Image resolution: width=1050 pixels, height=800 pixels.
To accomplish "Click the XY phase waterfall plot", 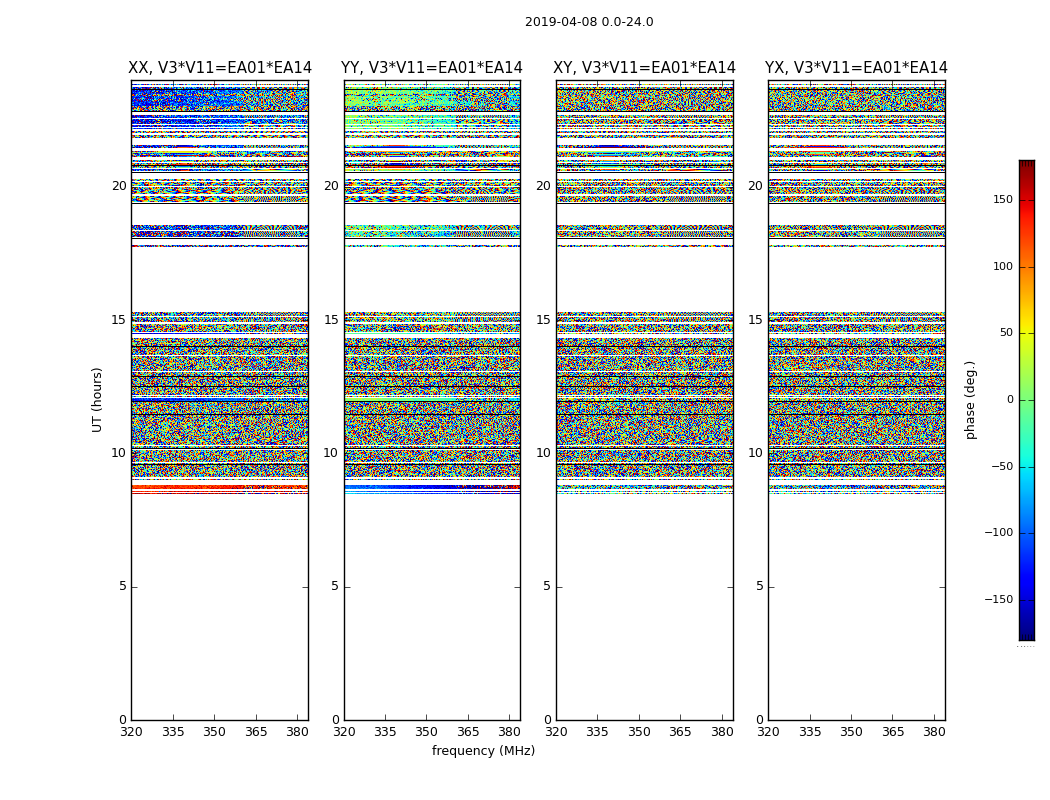I will (644, 400).
